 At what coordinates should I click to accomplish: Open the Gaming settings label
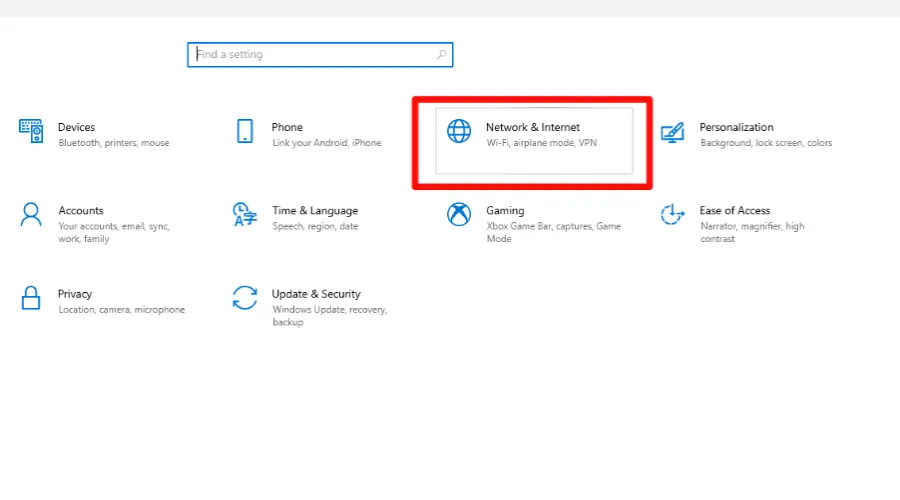tap(505, 211)
